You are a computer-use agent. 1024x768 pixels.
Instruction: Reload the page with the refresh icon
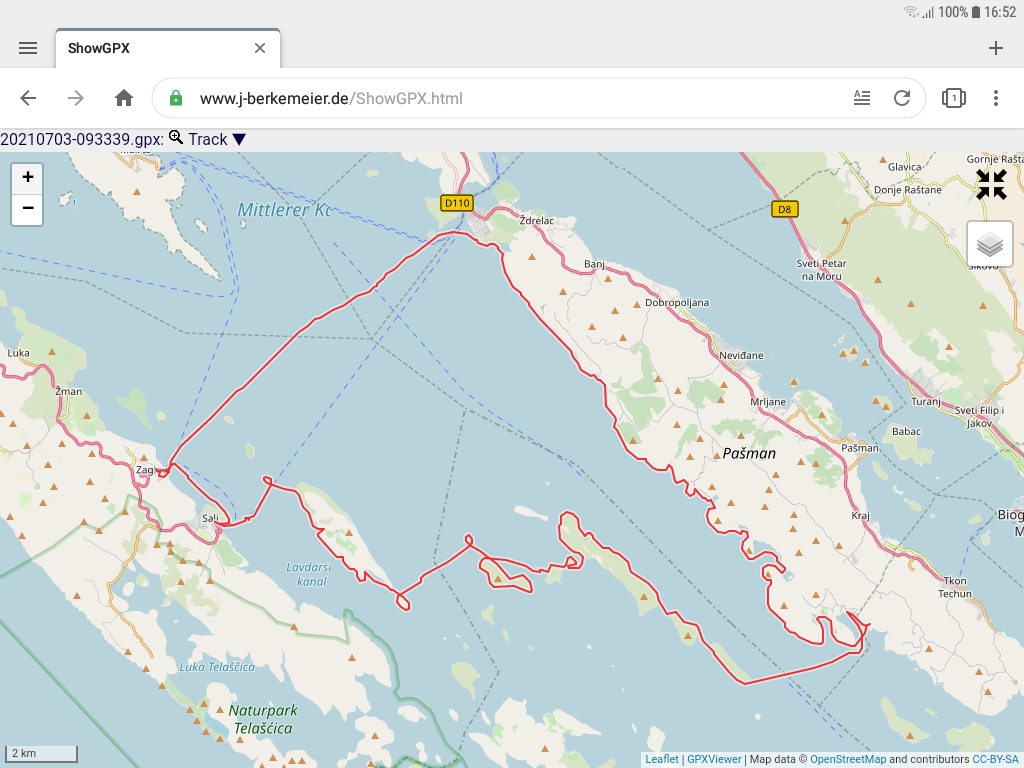pyautogui.click(x=902, y=98)
